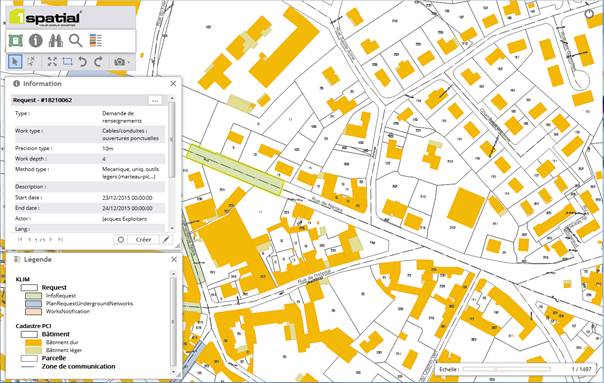
Task: Click the pencil edit button
Action: click(166, 240)
